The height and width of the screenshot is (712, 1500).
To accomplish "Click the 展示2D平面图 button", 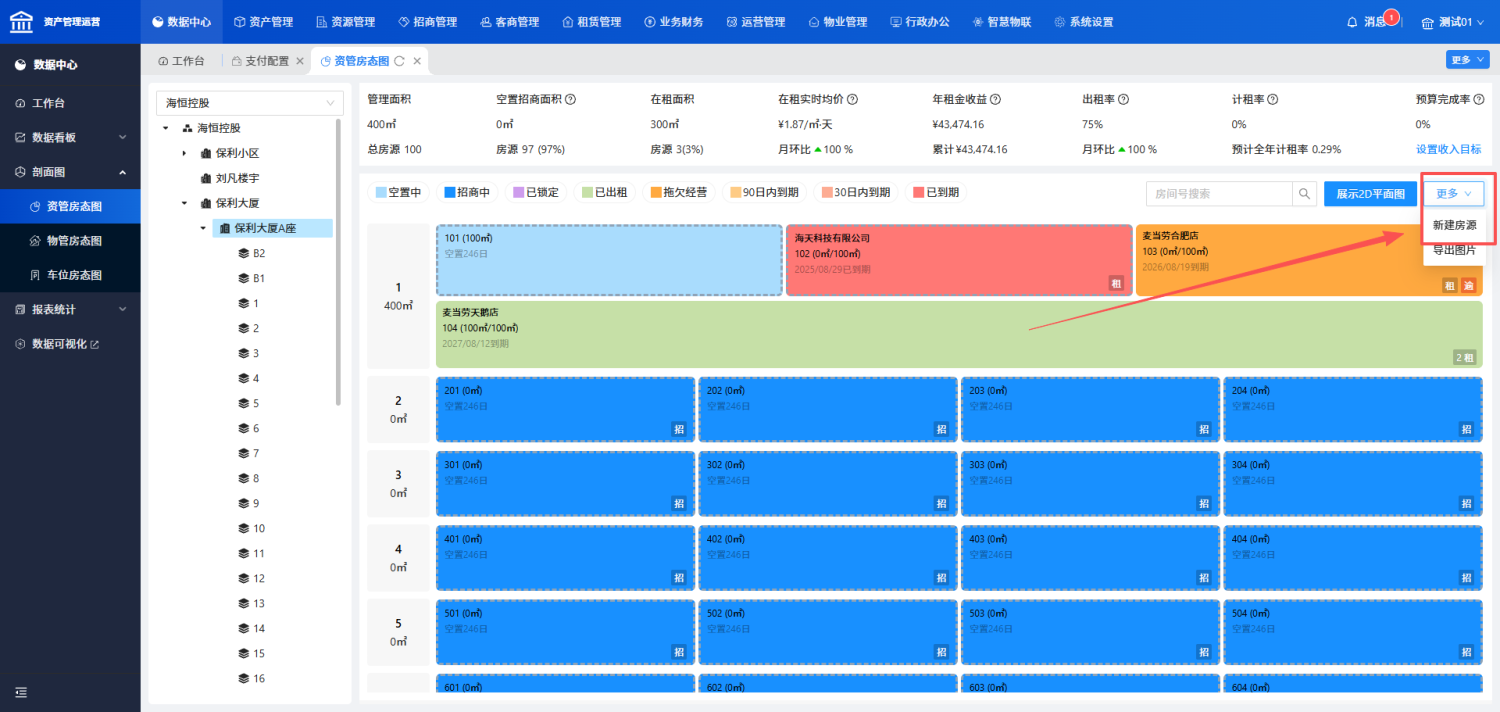I will 1370,194.
